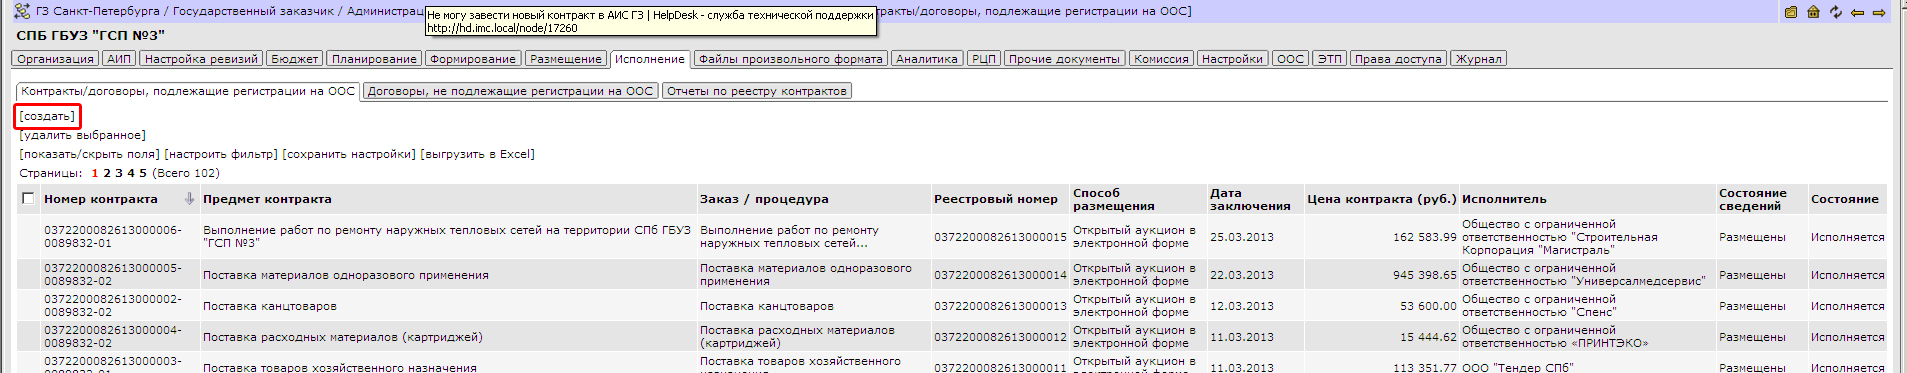Click the structure icon before ГЗ Санкт-Петербурга

click(x=22, y=12)
